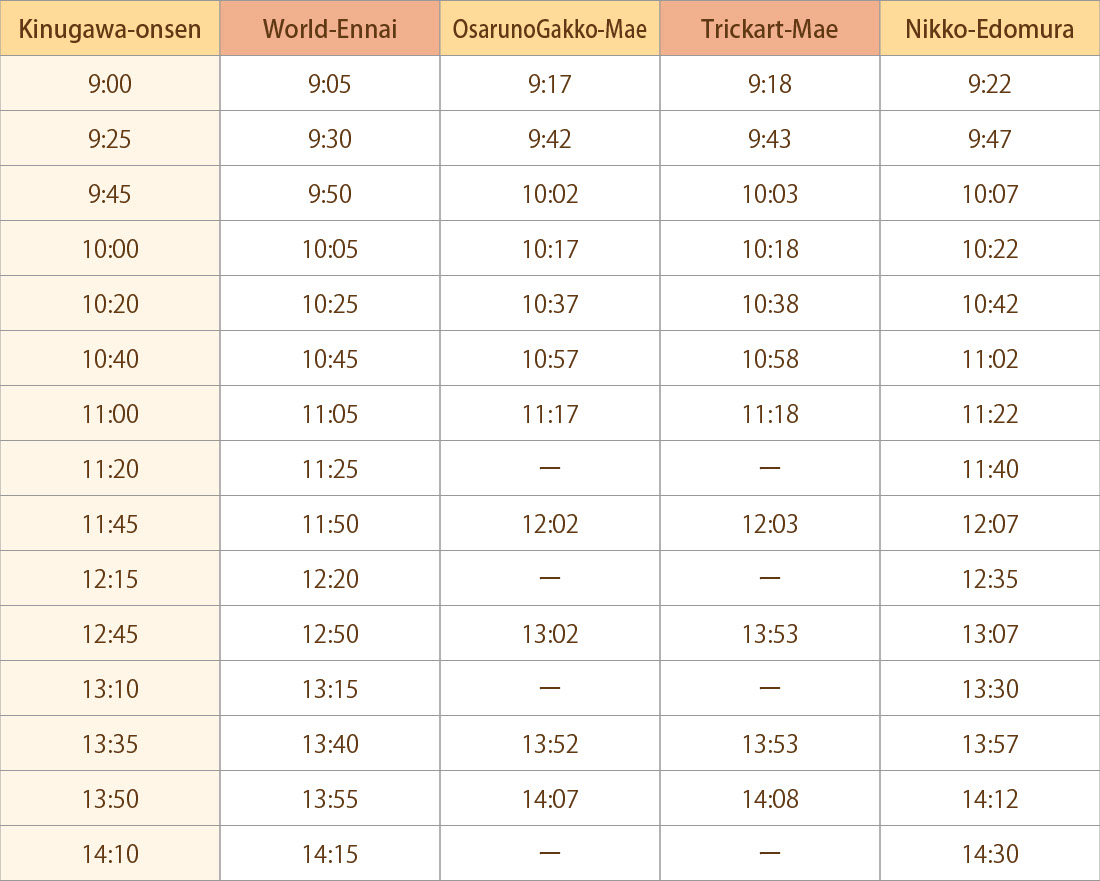This screenshot has width=1100, height=881.
Task: Click the 9:25 Kinugawa-onsen departure
Action: click(109, 138)
